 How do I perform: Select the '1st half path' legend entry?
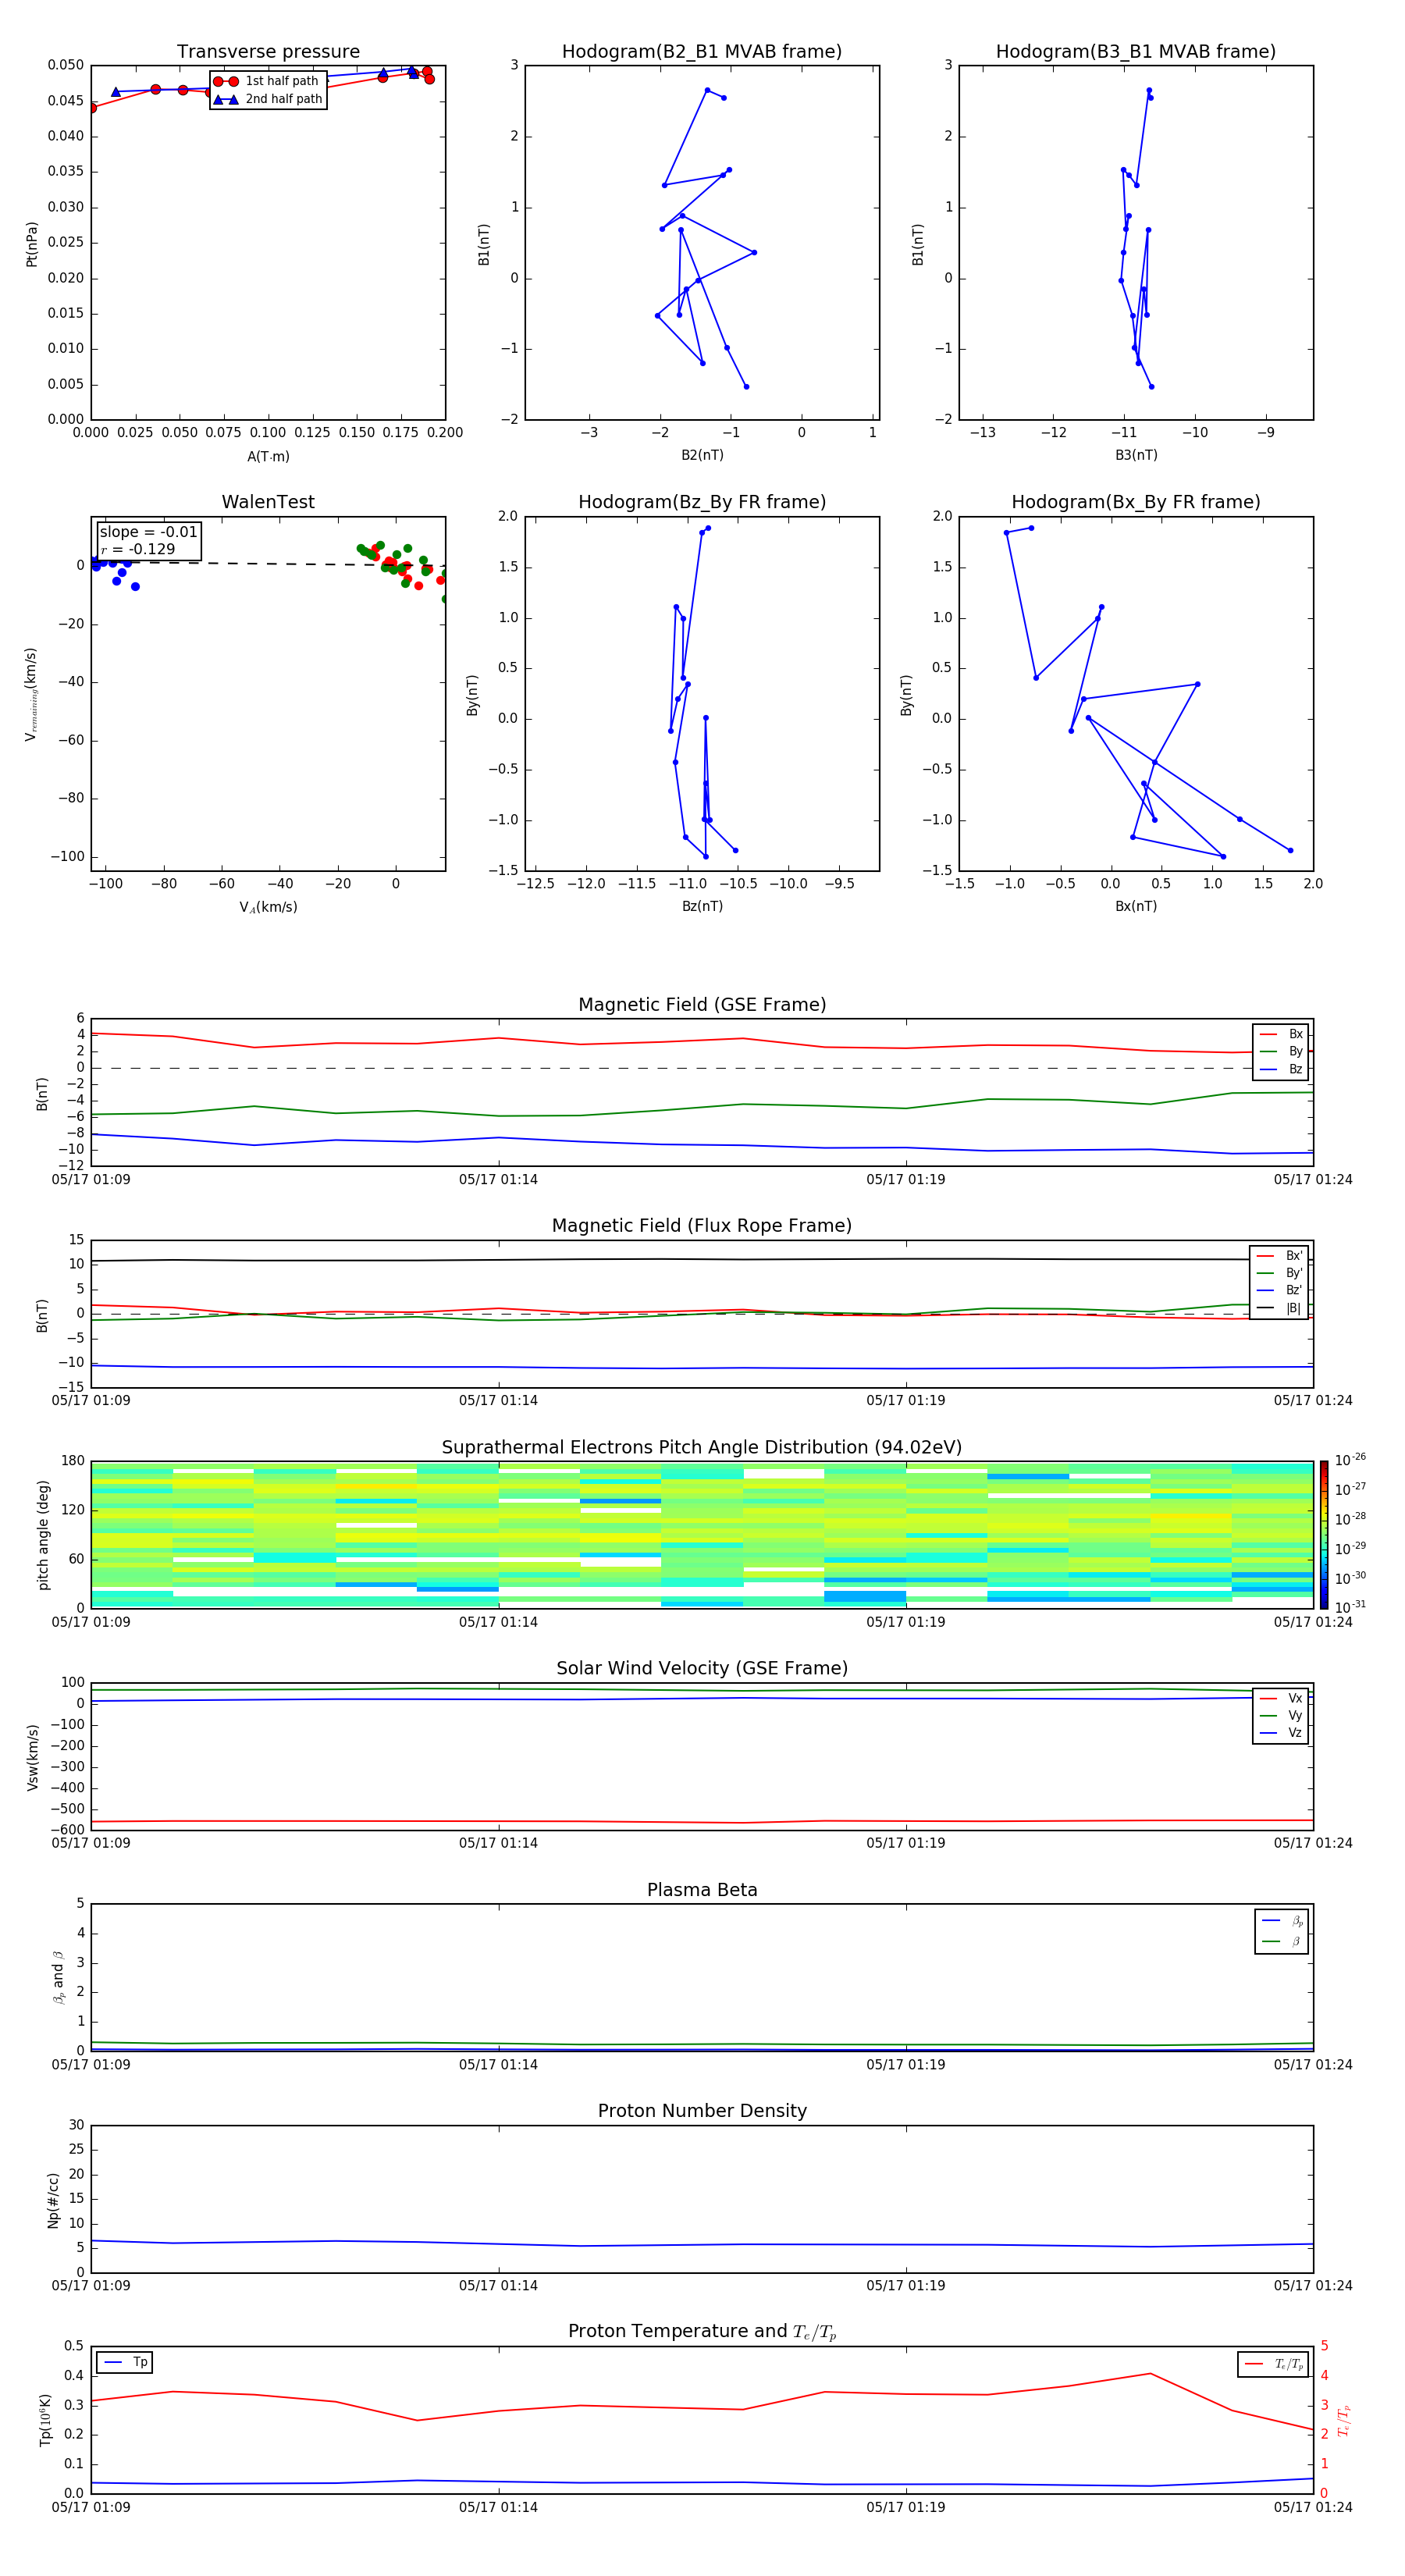pos(267,81)
